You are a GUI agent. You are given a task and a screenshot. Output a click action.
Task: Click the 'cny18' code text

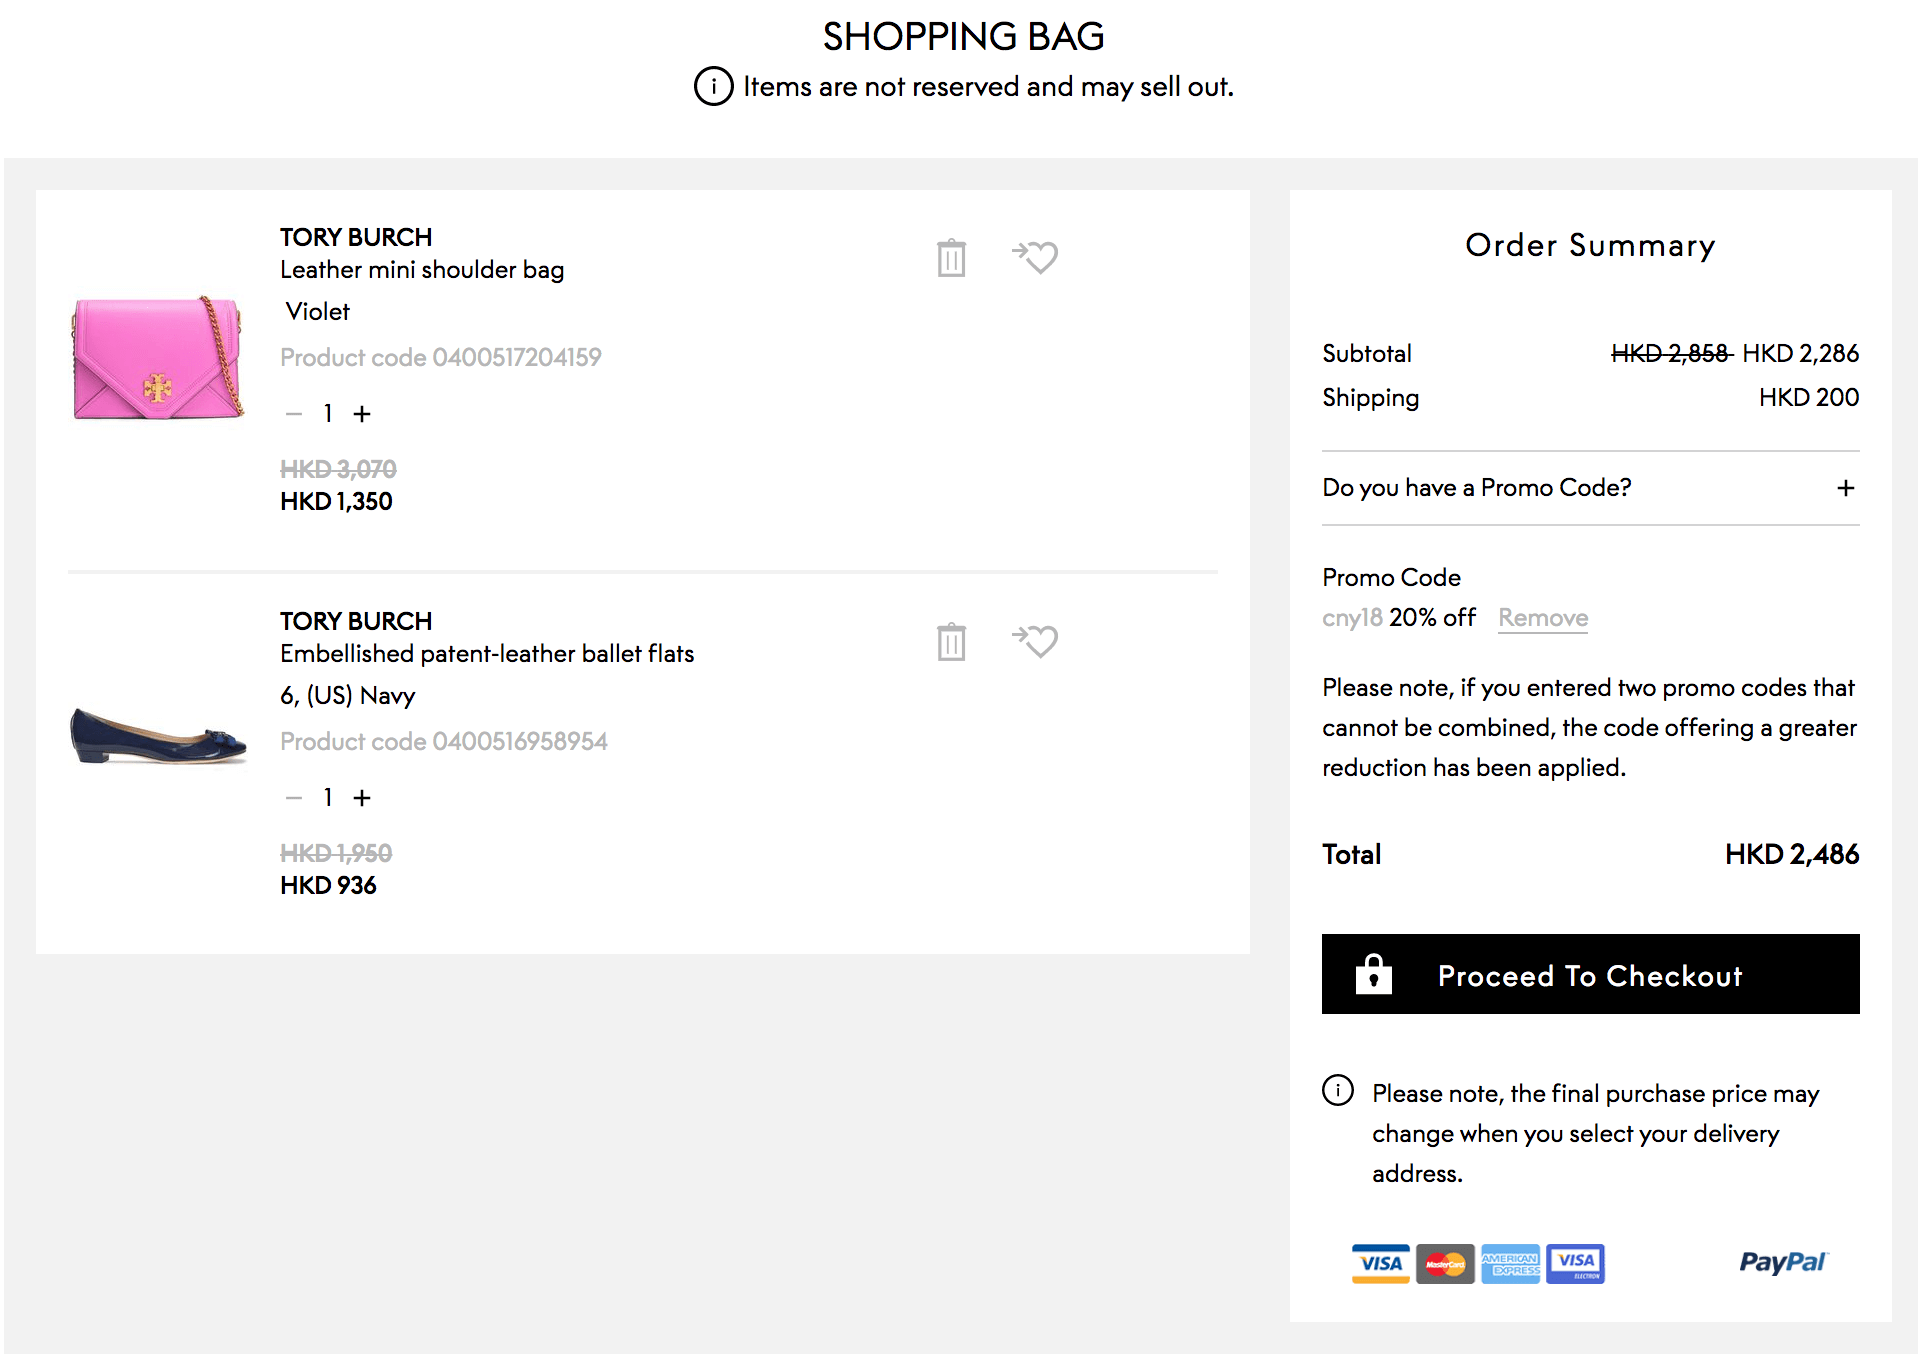tap(1352, 618)
